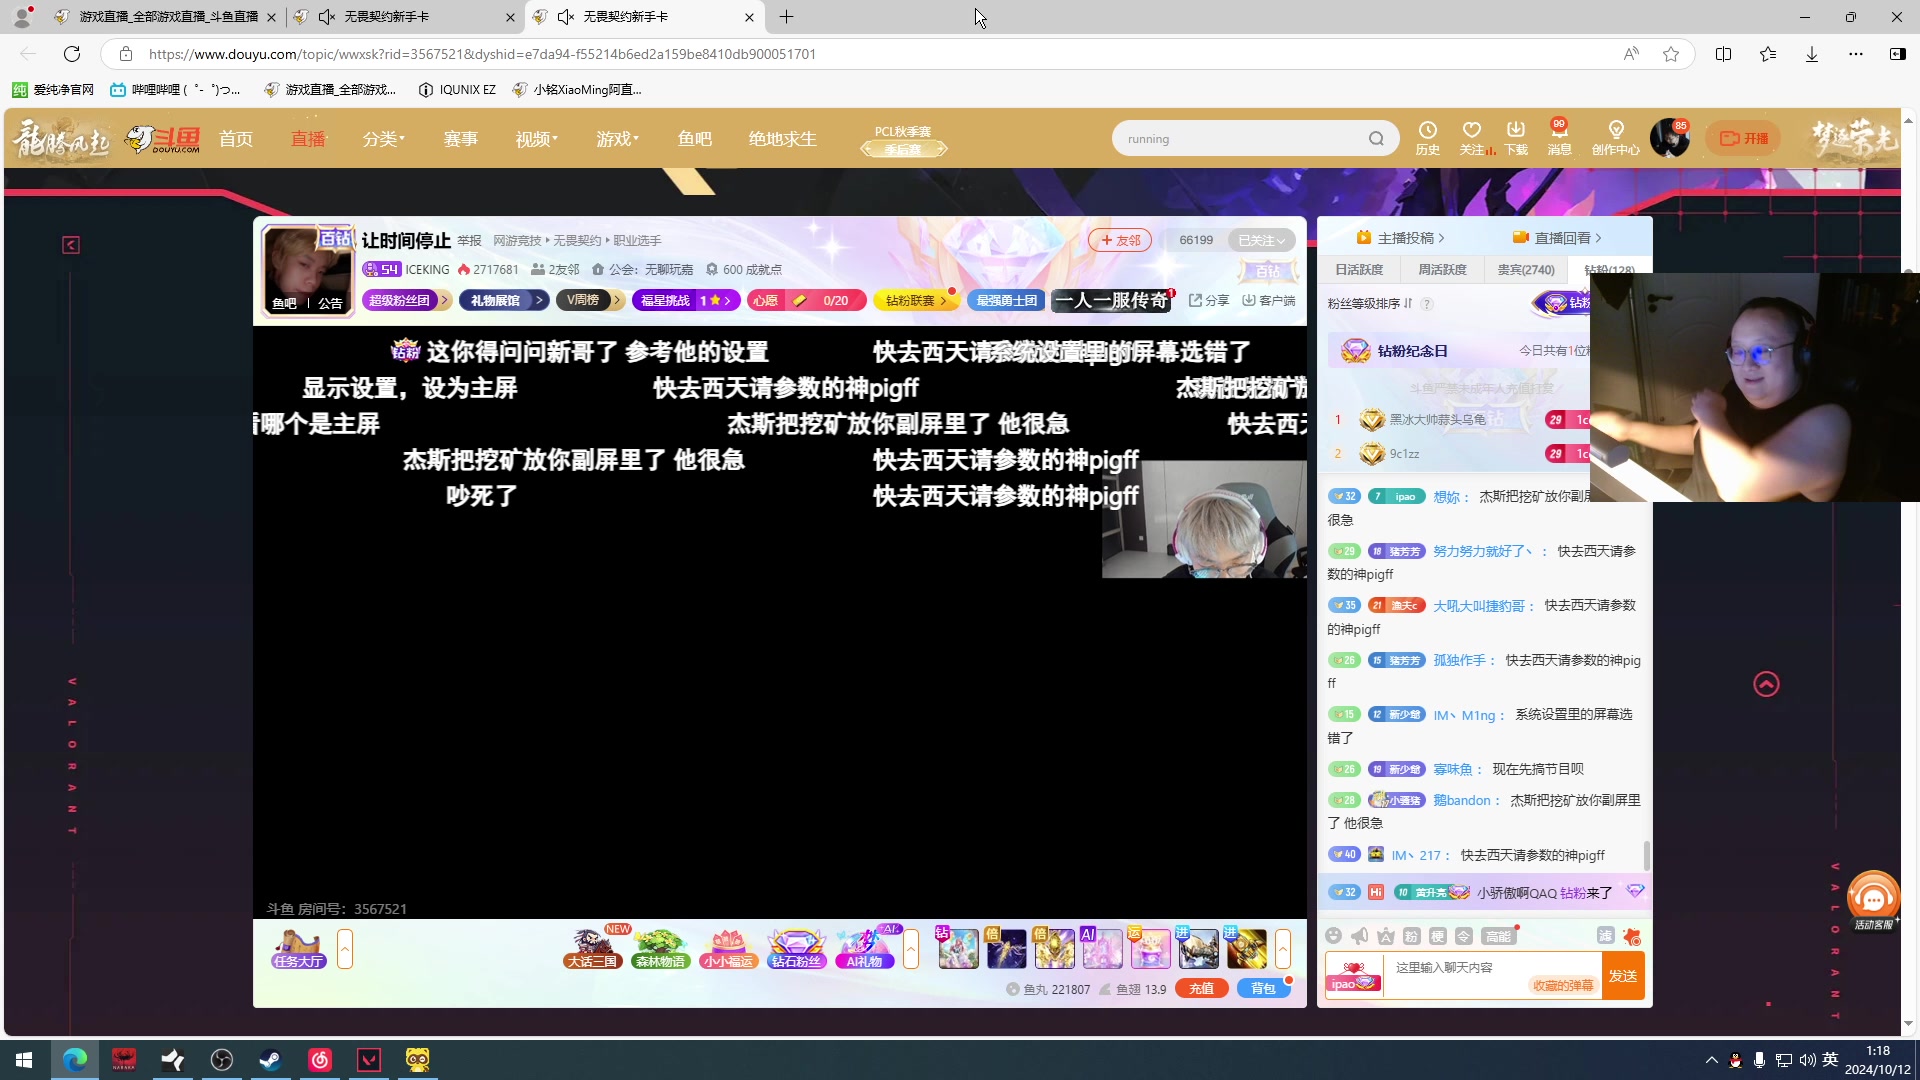Open the 下载 download icon in header
Image resolution: width=1920 pixels, height=1080 pixels.
click(1516, 138)
